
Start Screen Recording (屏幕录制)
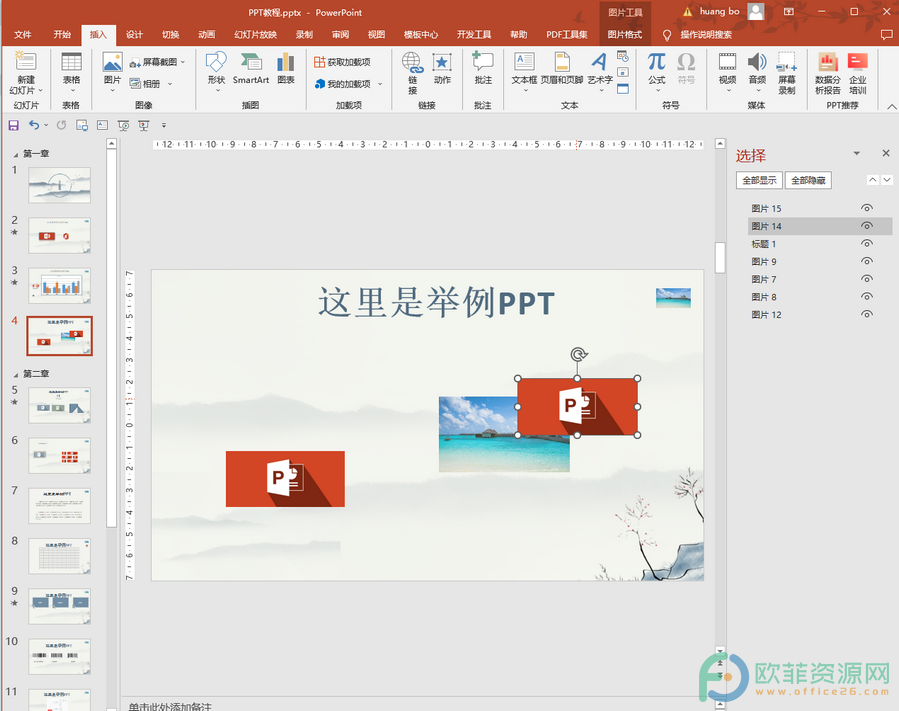(787, 73)
